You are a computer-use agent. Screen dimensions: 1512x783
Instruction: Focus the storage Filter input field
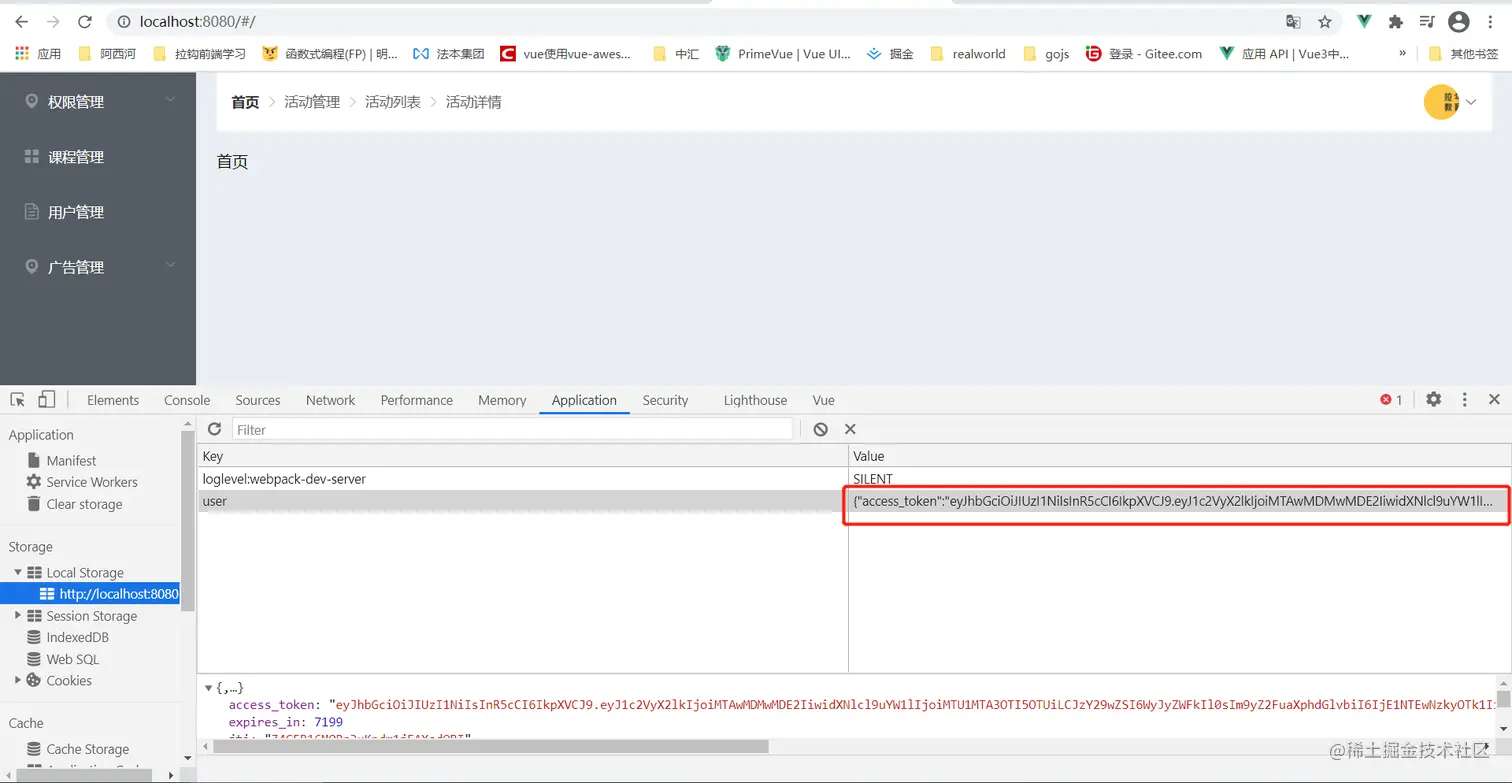click(512, 429)
